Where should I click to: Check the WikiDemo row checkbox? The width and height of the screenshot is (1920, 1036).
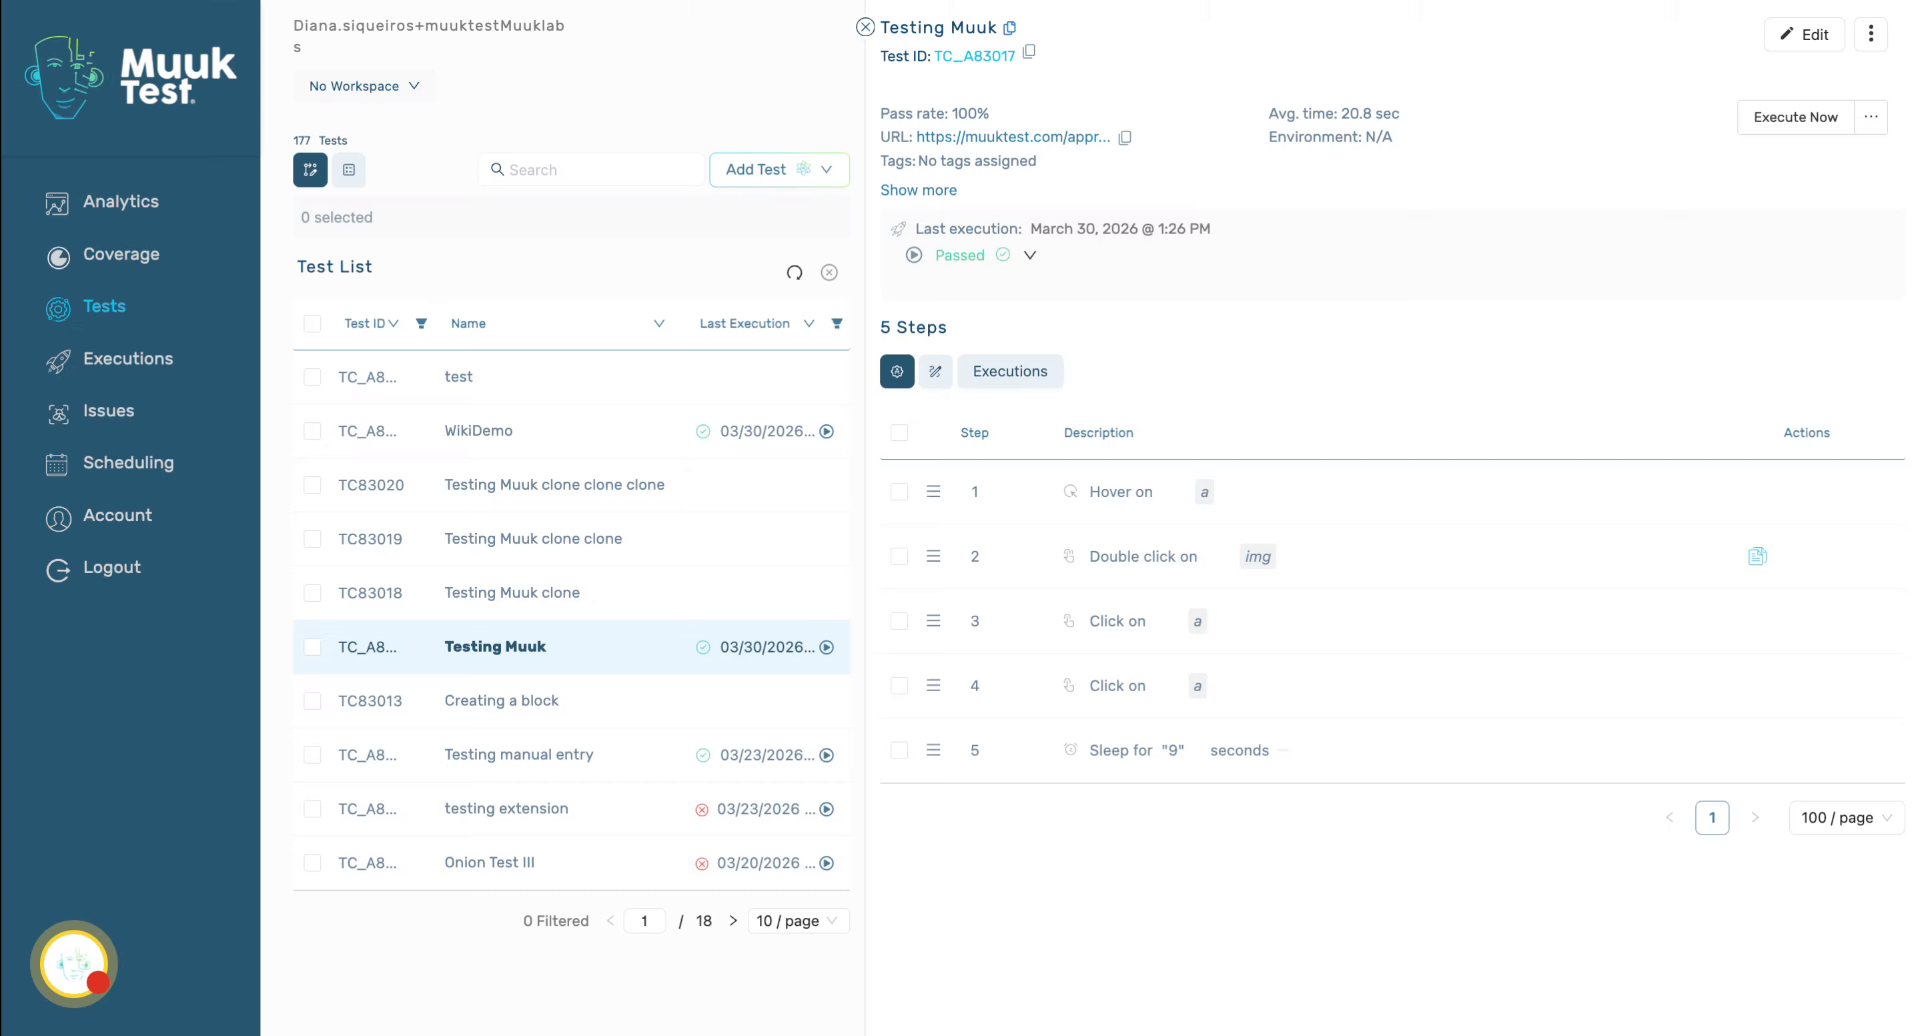(x=312, y=431)
